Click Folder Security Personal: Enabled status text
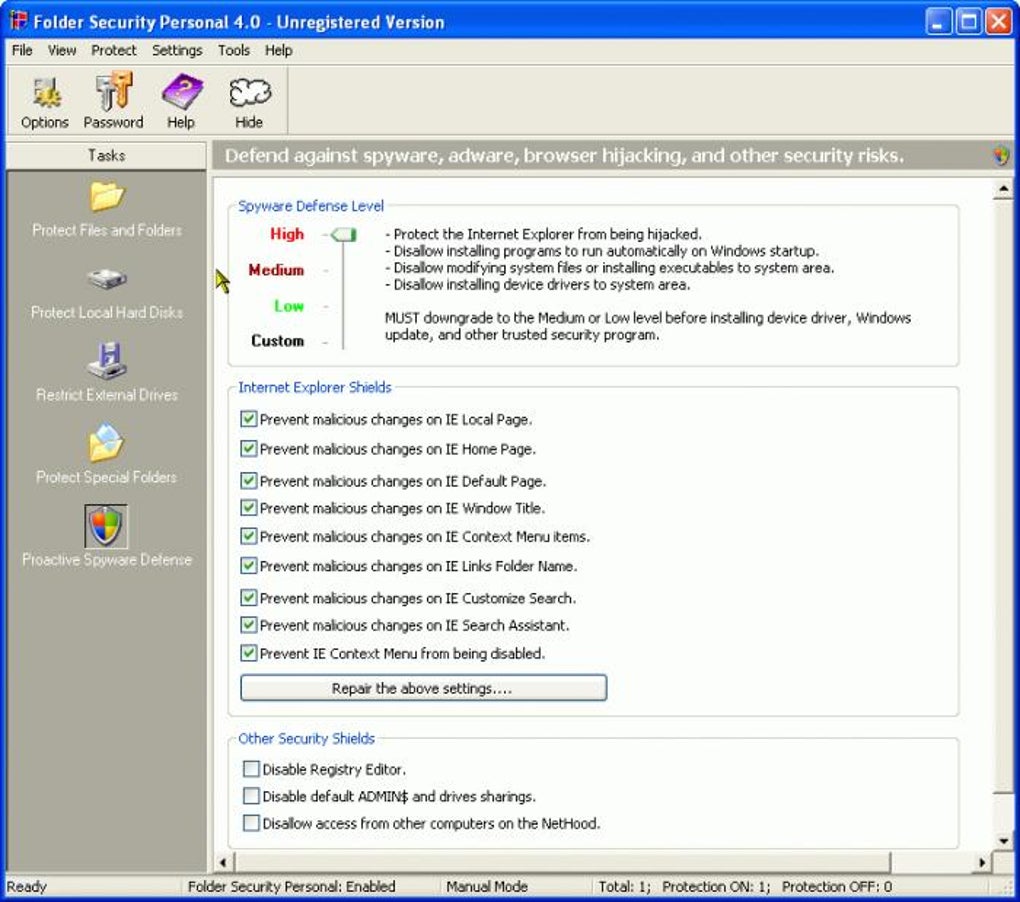The height and width of the screenshot is (902, 1020). 291,886
